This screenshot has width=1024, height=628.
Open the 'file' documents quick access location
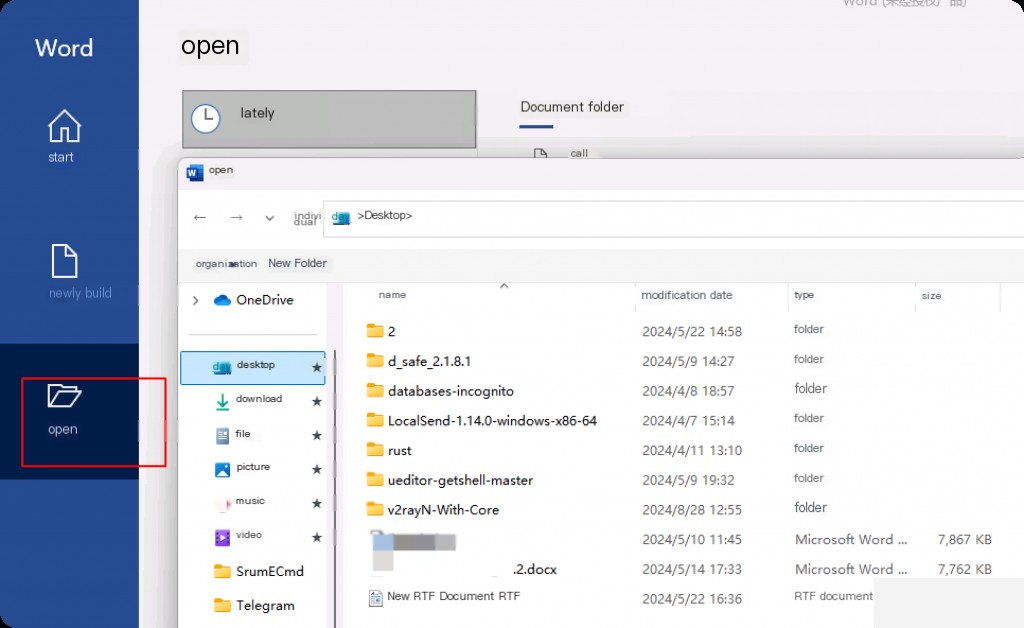233,435
